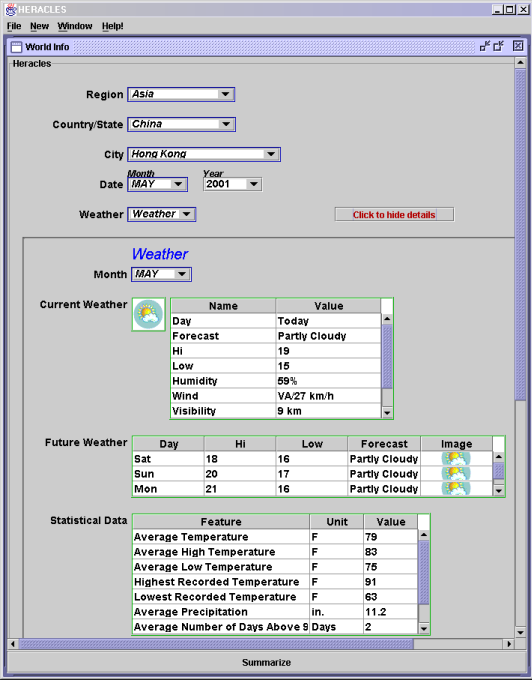Open the New menu
This screenshot has height=684, width=532.
(39, 26)
